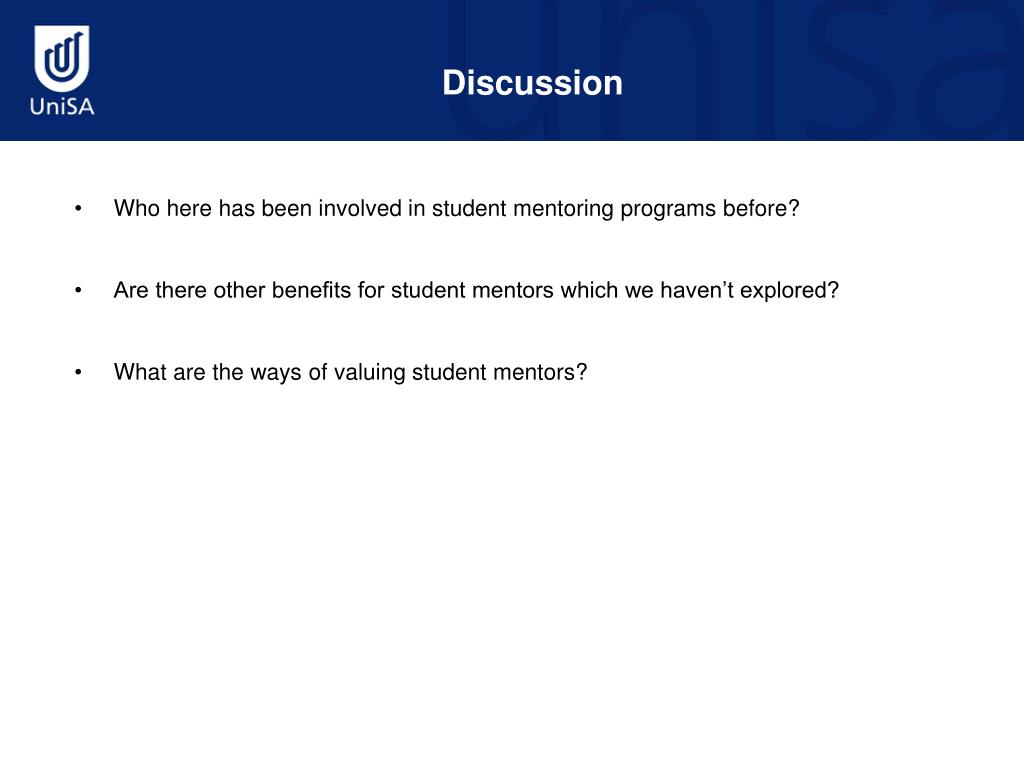1024x768 pixels.
Task: Select the UniSA wordmark under the shield
Action: pos(62,106)
